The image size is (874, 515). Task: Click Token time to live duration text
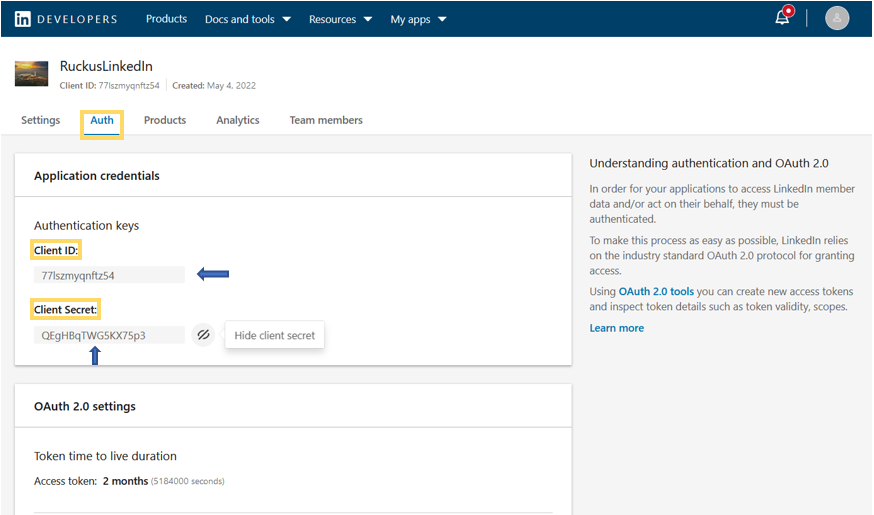(x=105, y=456)
